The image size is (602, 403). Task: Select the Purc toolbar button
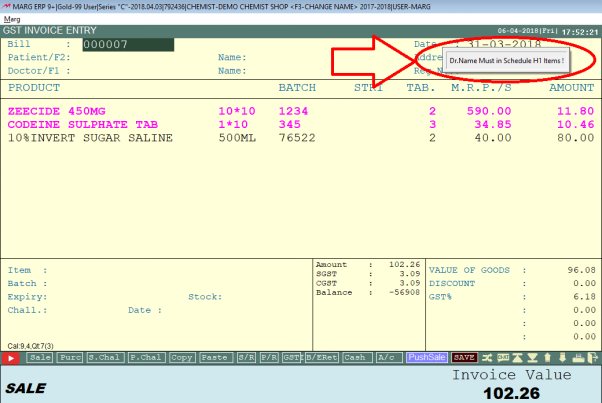pyautogui.click(x=70, y=357)
